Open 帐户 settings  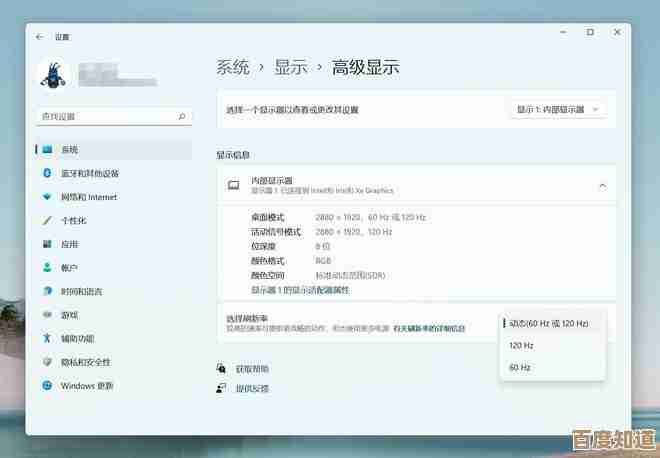click(x=114, y=267)
